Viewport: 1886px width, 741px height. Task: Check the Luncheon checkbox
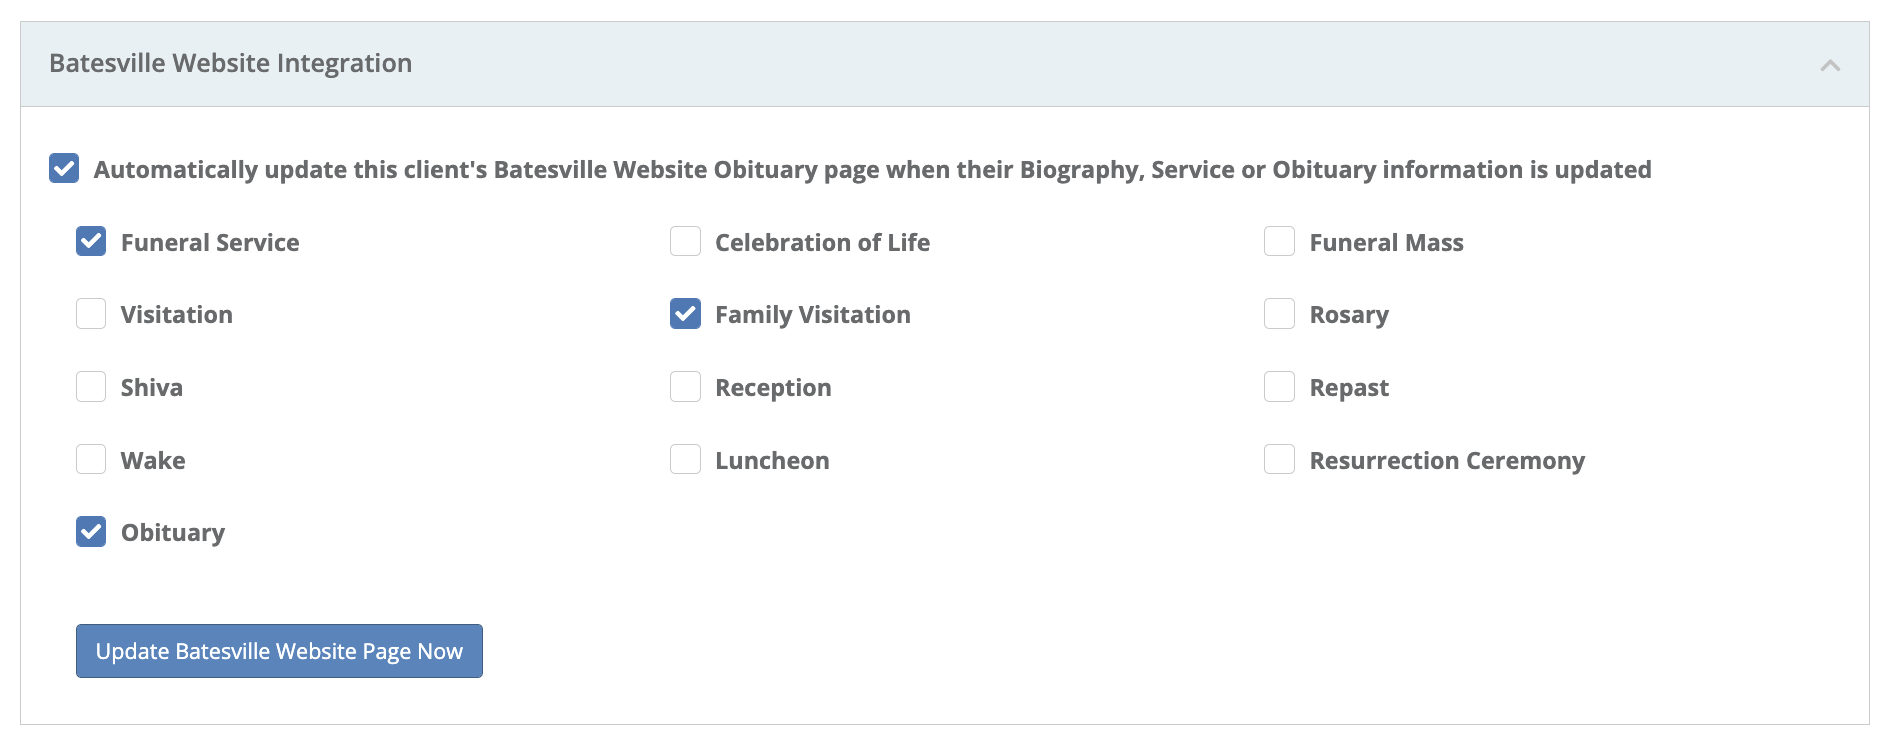(x=685, y=459)
